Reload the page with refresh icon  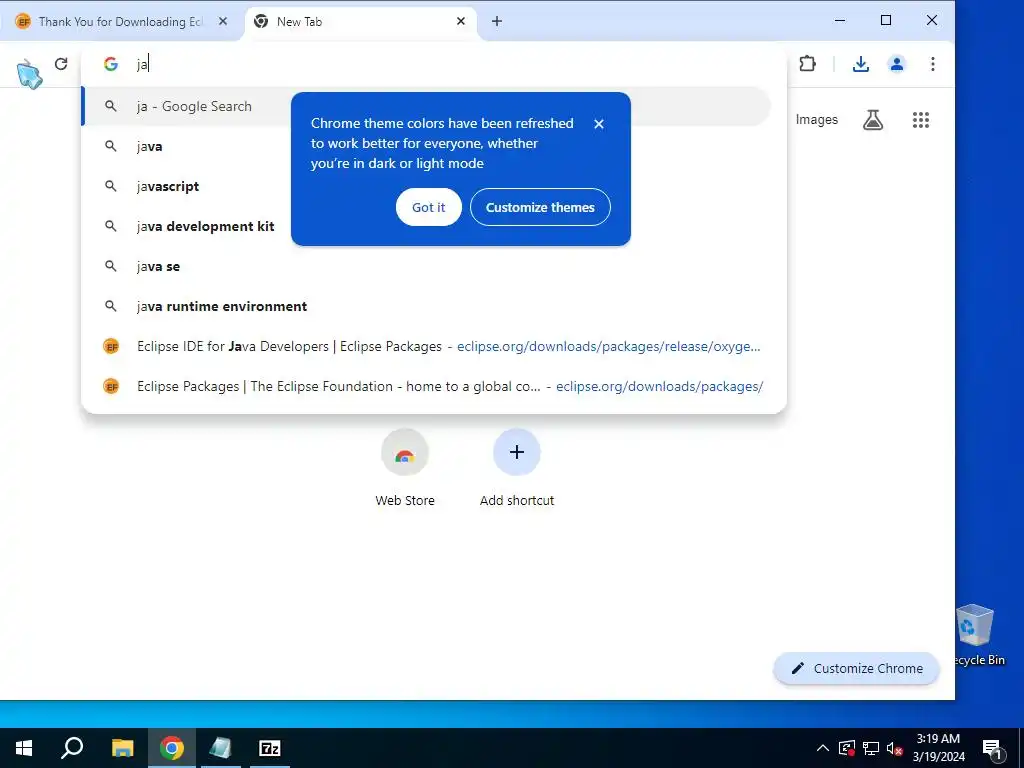tap(61, 63)
